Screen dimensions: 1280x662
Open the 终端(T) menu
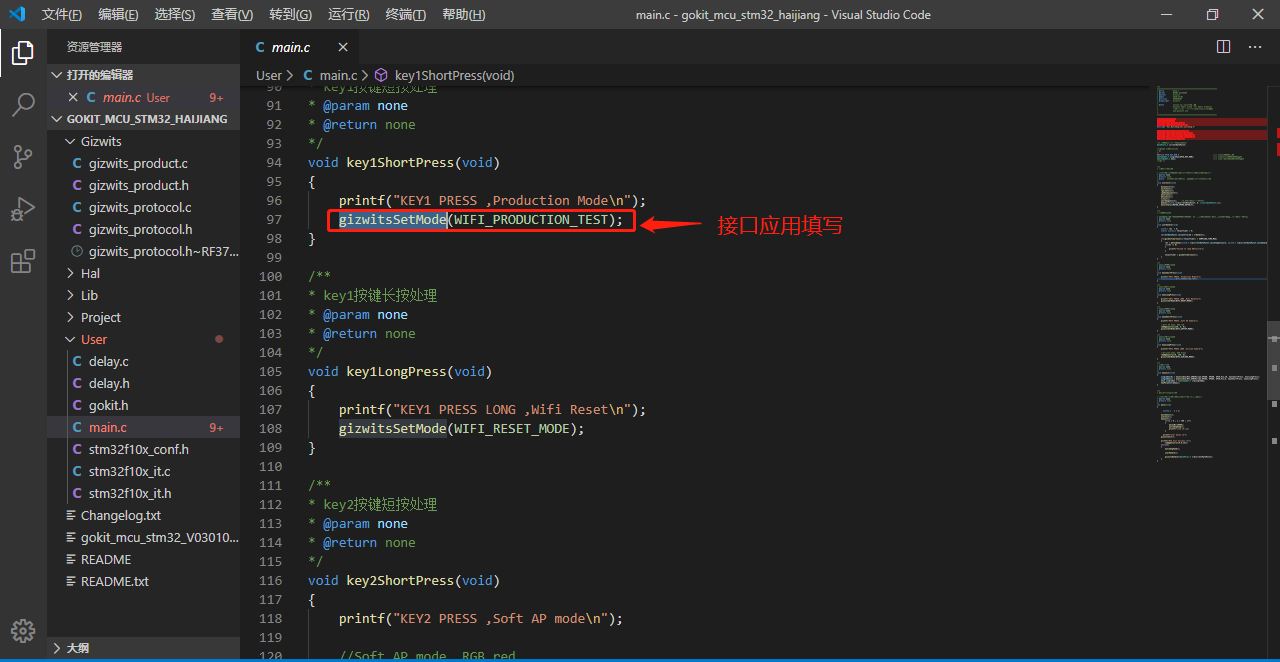click(405, 15)
